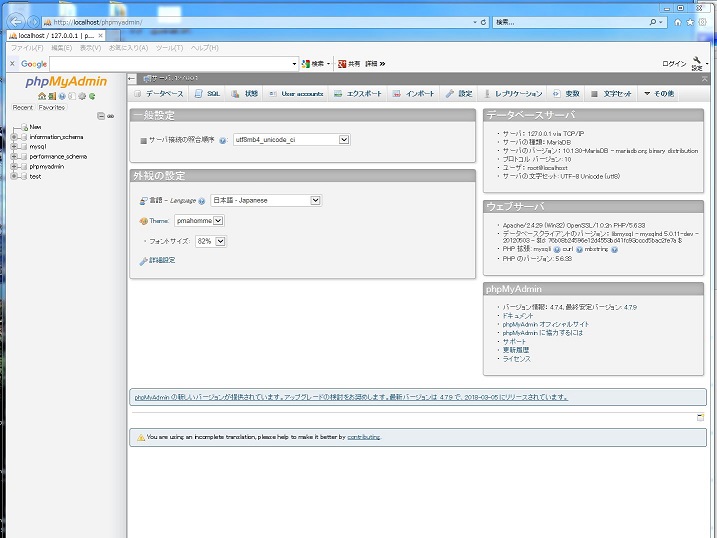This screenshot has height=538, width=717.
Task: Click the phpMyAdmin home icon in sidebar
Action: click(41, 96)
